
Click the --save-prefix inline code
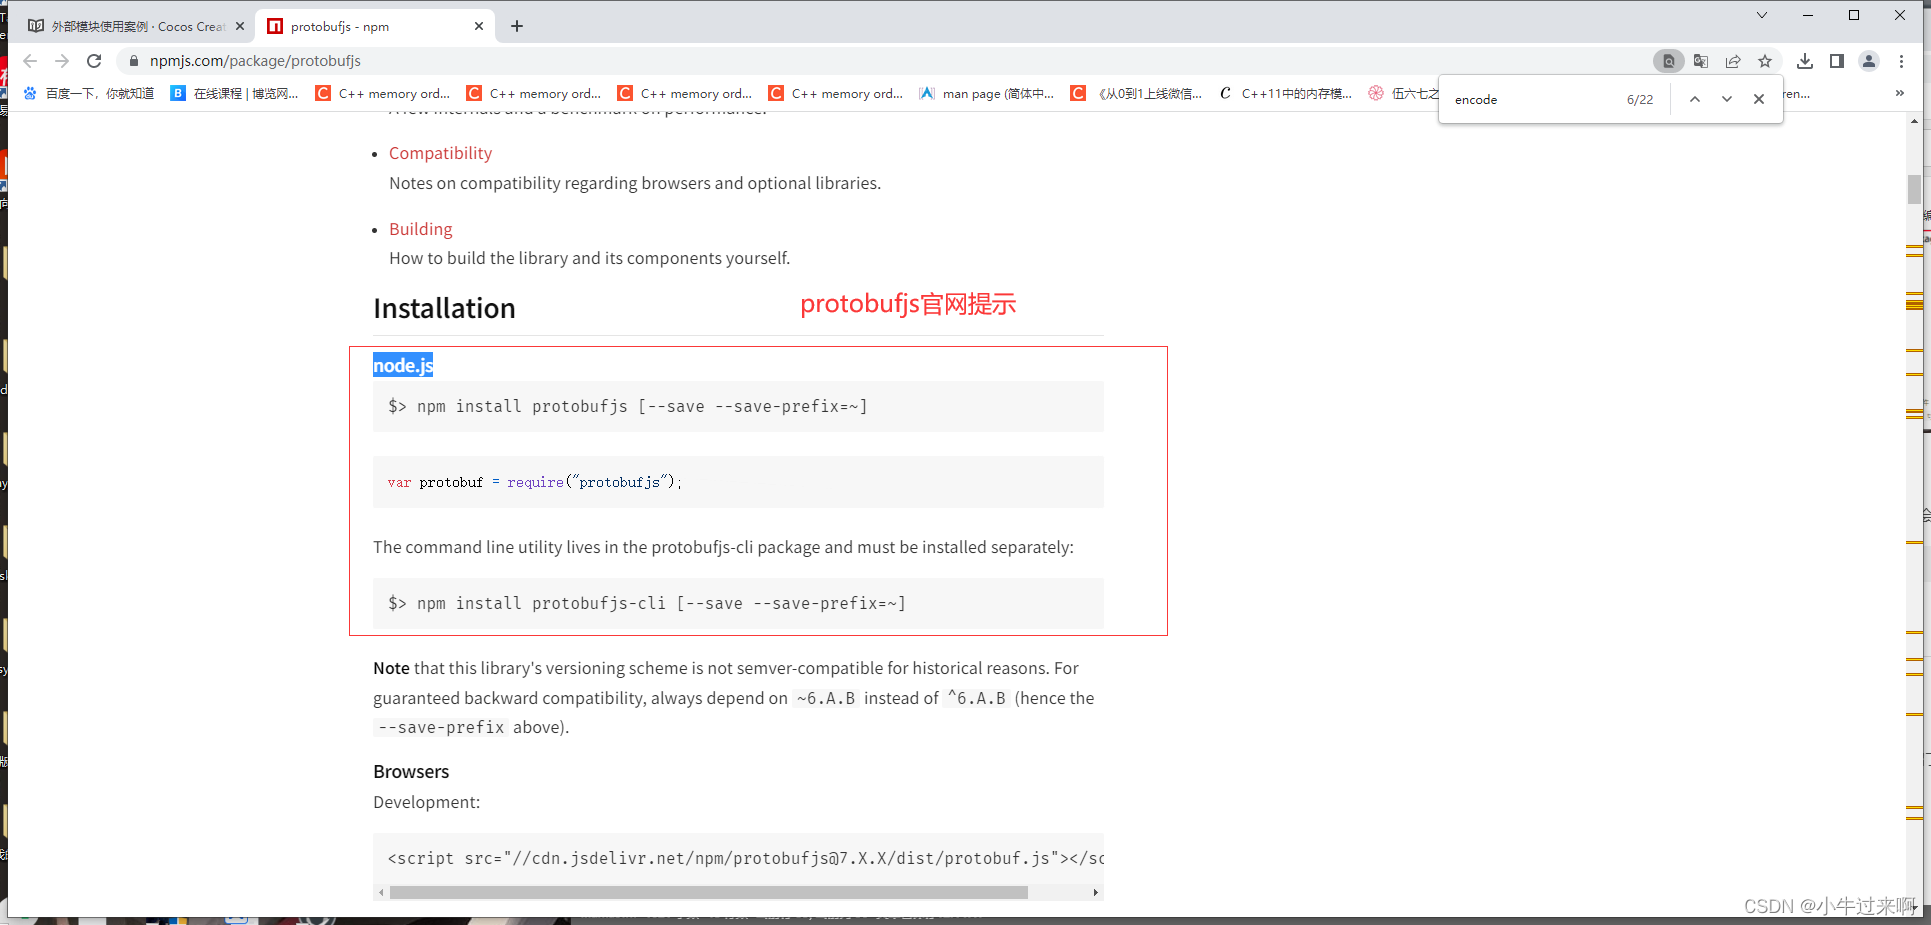point(441,727)
